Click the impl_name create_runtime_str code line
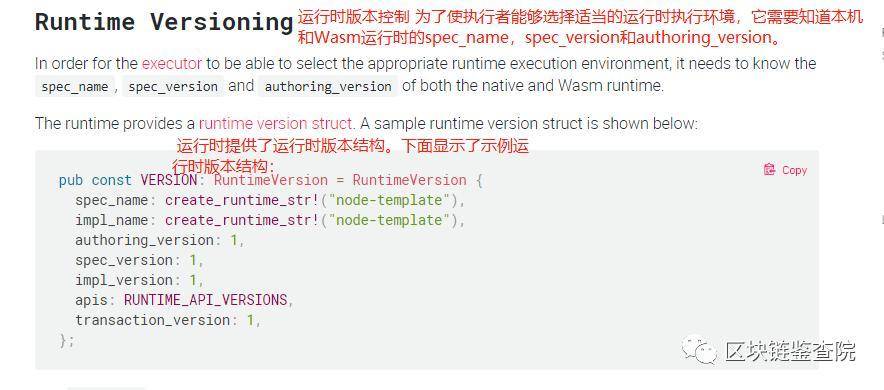Image resolution: width=884 pixels, height=390 pixels. pyautogui.click(x=271, y=220)
